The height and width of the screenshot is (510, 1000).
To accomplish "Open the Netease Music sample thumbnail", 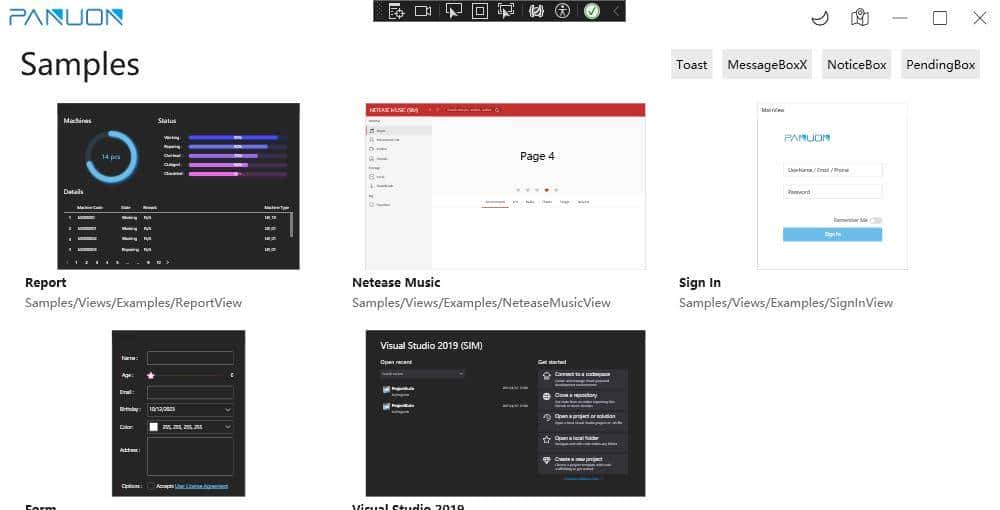I will click(x=506, y=186).
